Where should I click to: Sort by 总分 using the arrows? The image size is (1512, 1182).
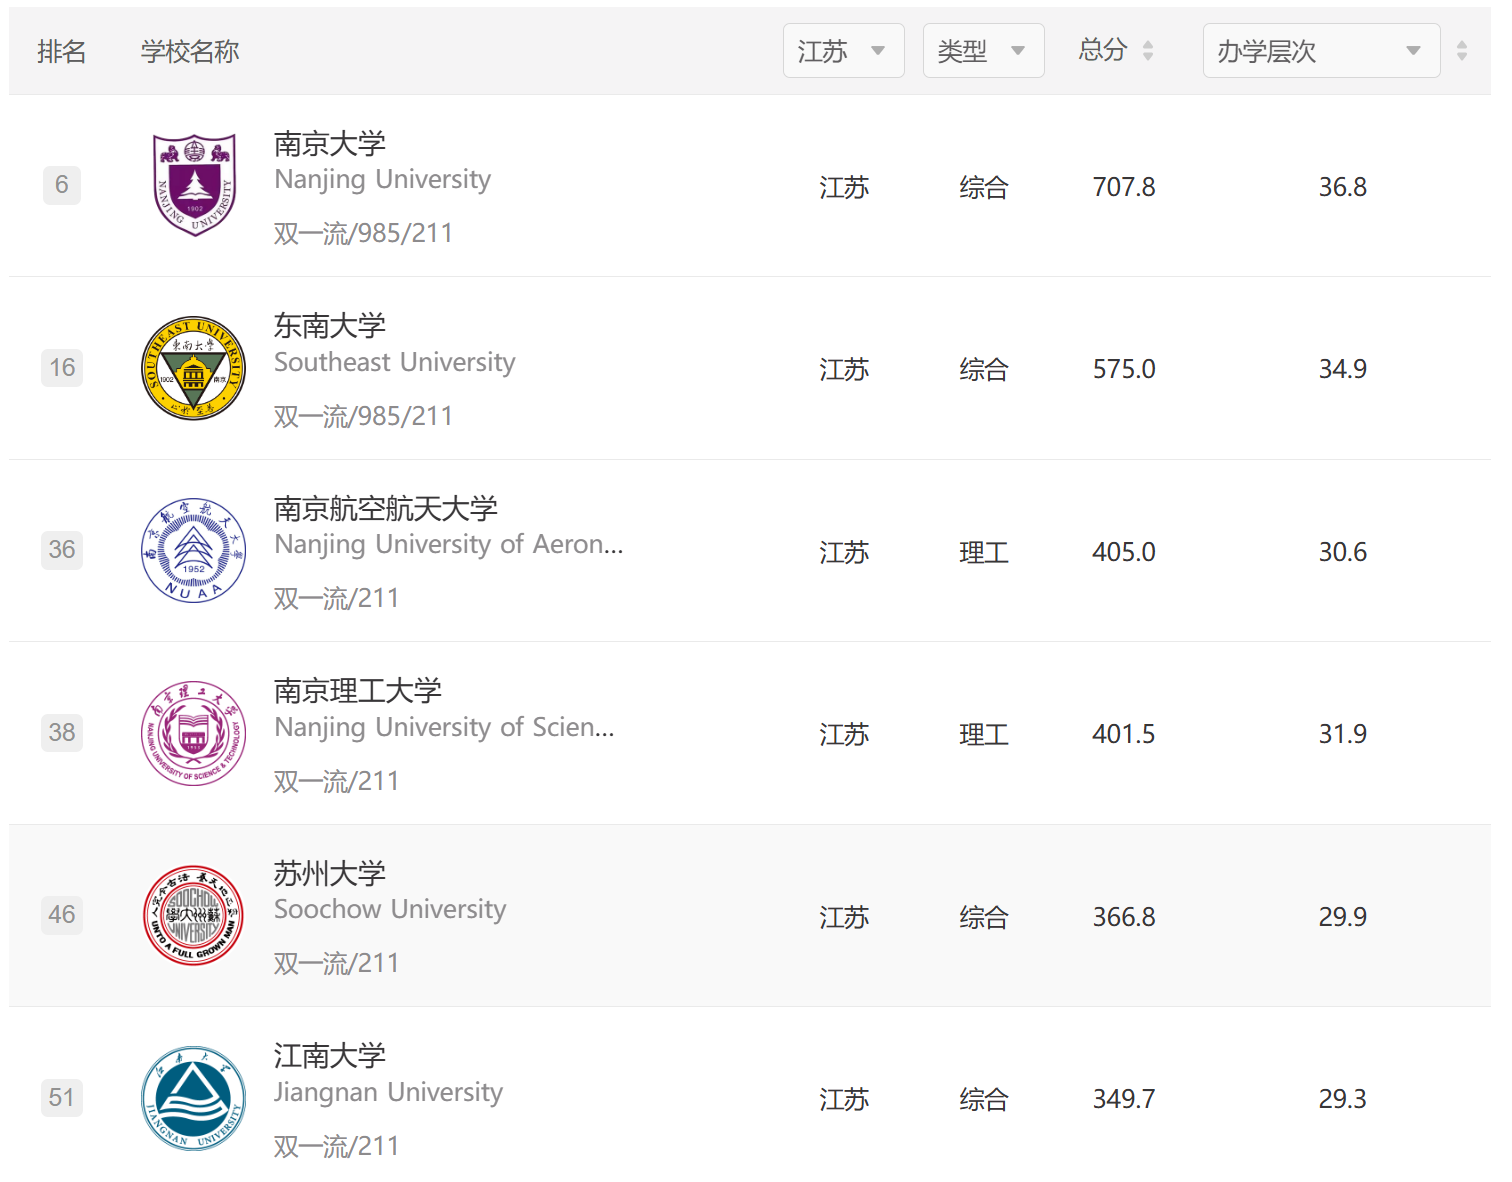[x=1148, y=51]
